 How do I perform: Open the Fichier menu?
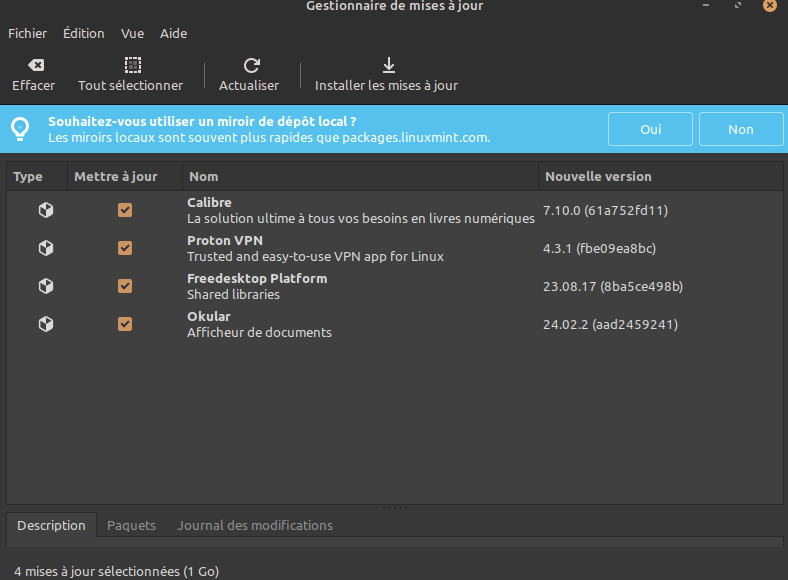click(28, 33)
